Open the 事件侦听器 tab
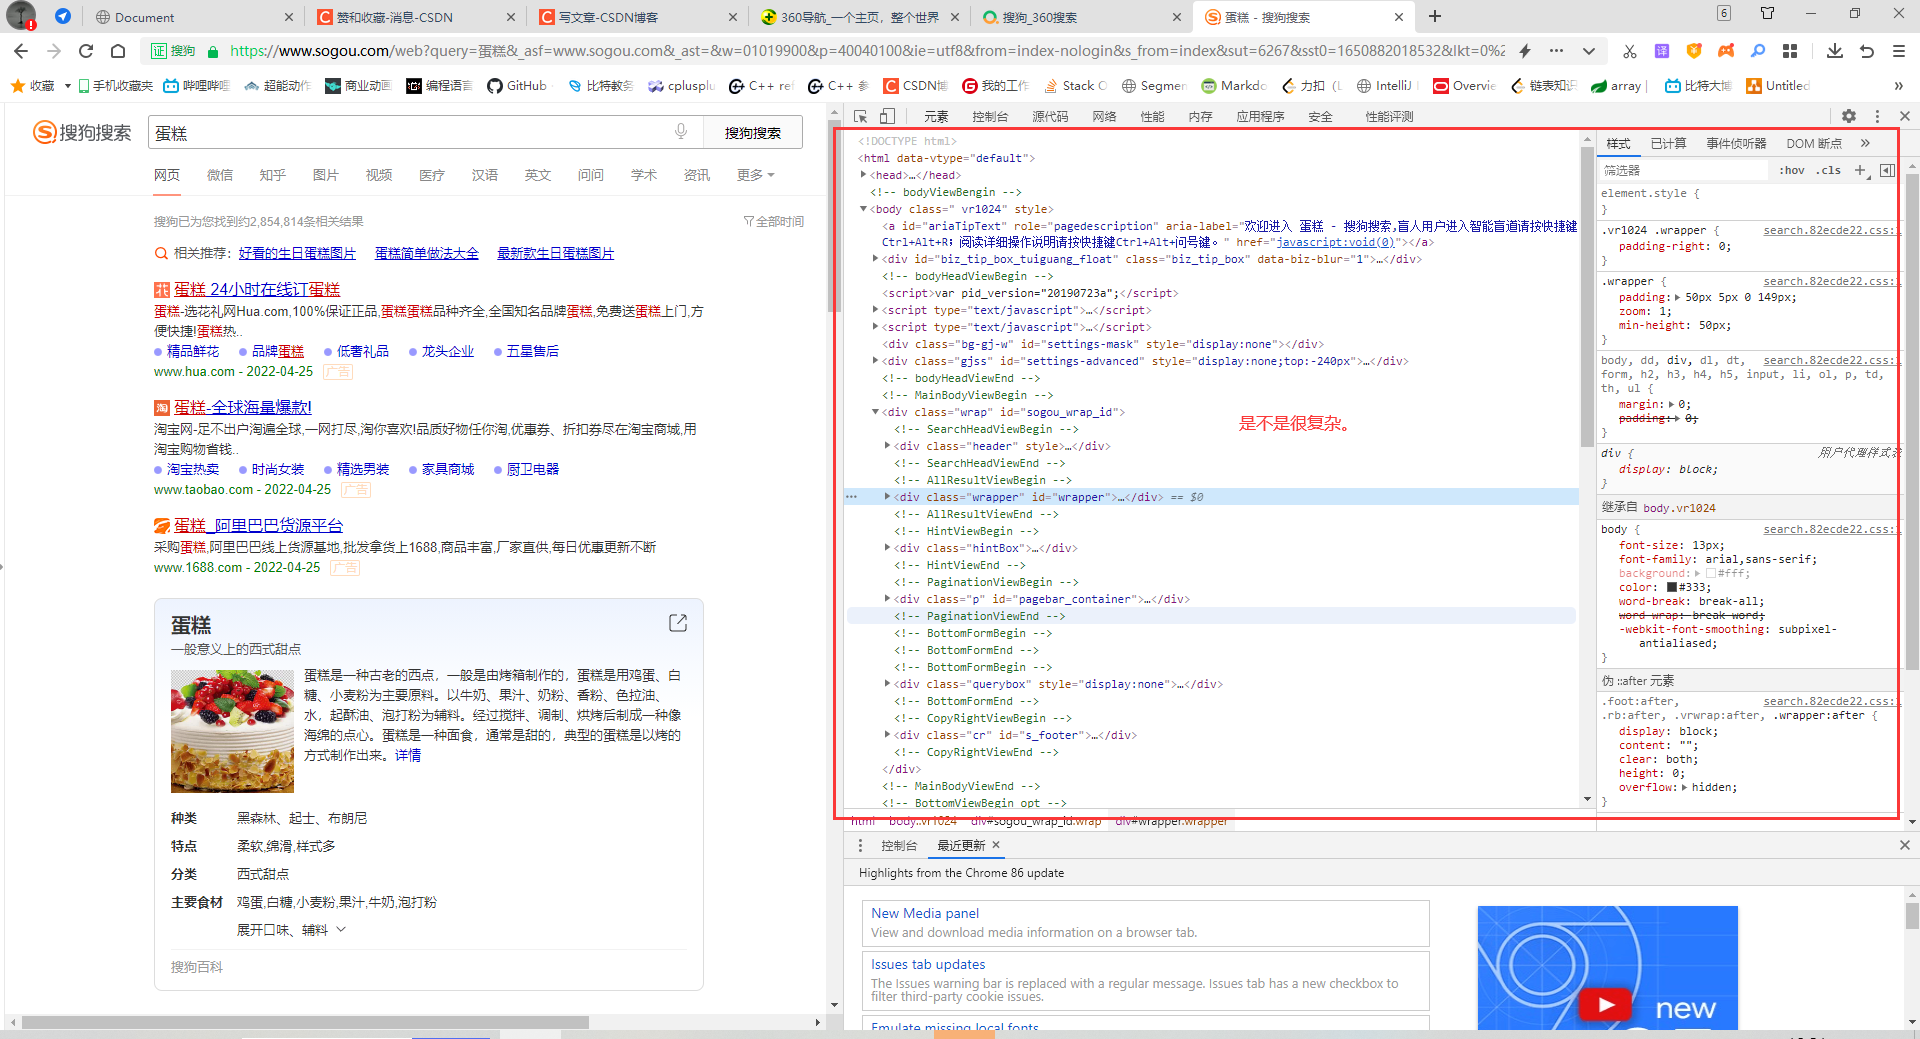This screenshot has width=1920, height=1039. pyautogui.click(x=1736, y=144)
